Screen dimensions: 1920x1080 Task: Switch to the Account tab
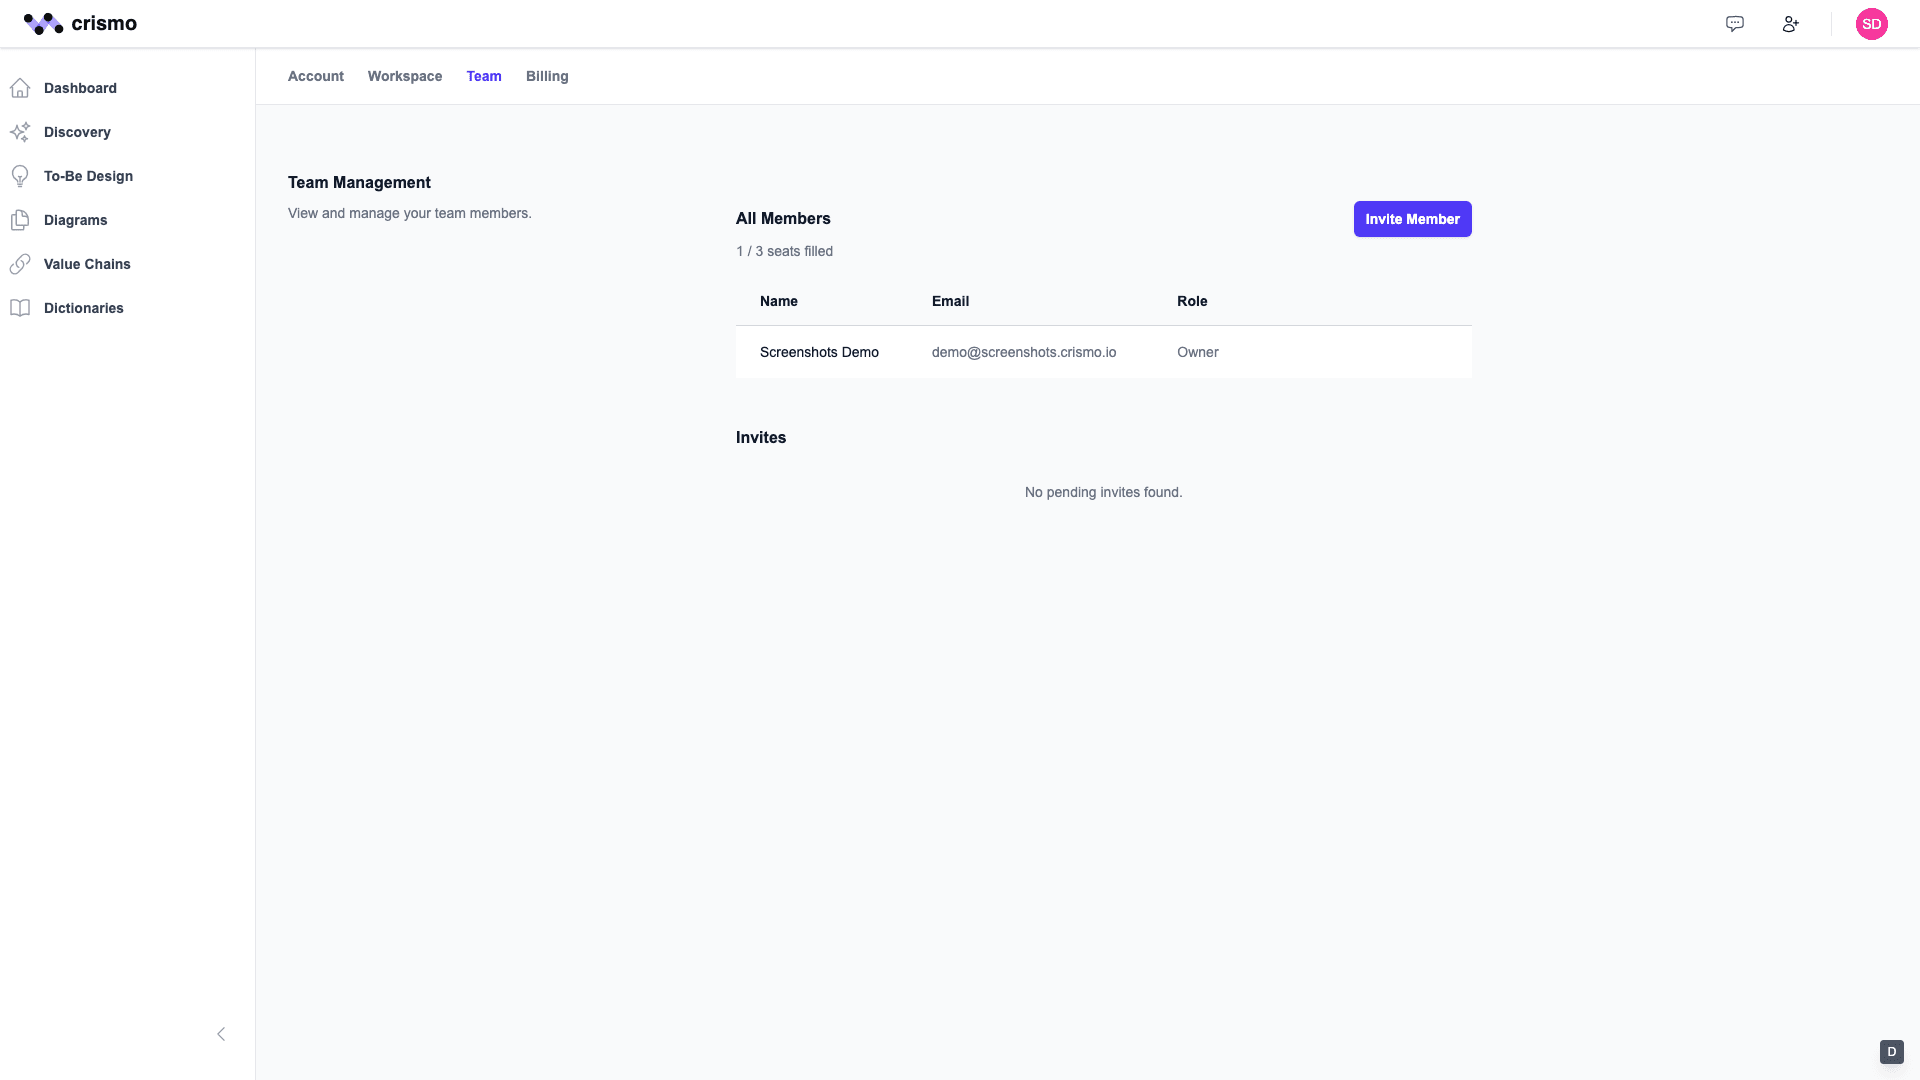[315, 76]
